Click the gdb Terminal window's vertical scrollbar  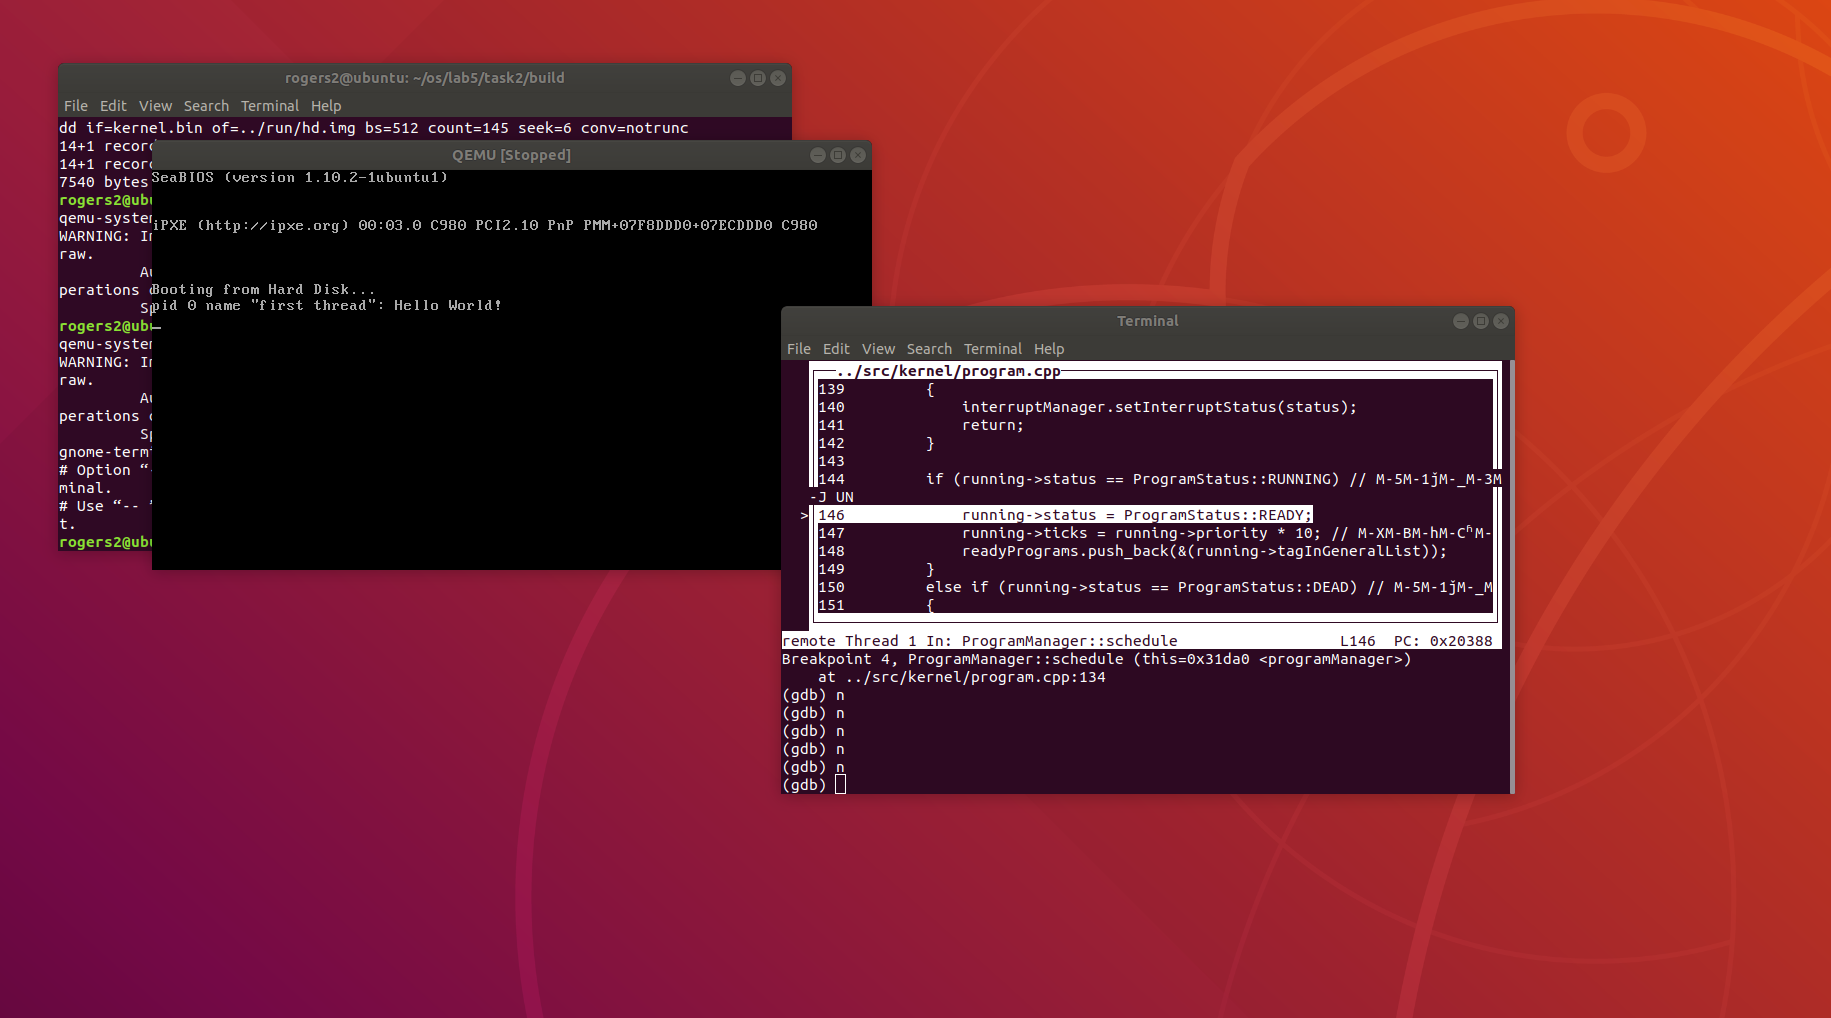point(1511,575)
